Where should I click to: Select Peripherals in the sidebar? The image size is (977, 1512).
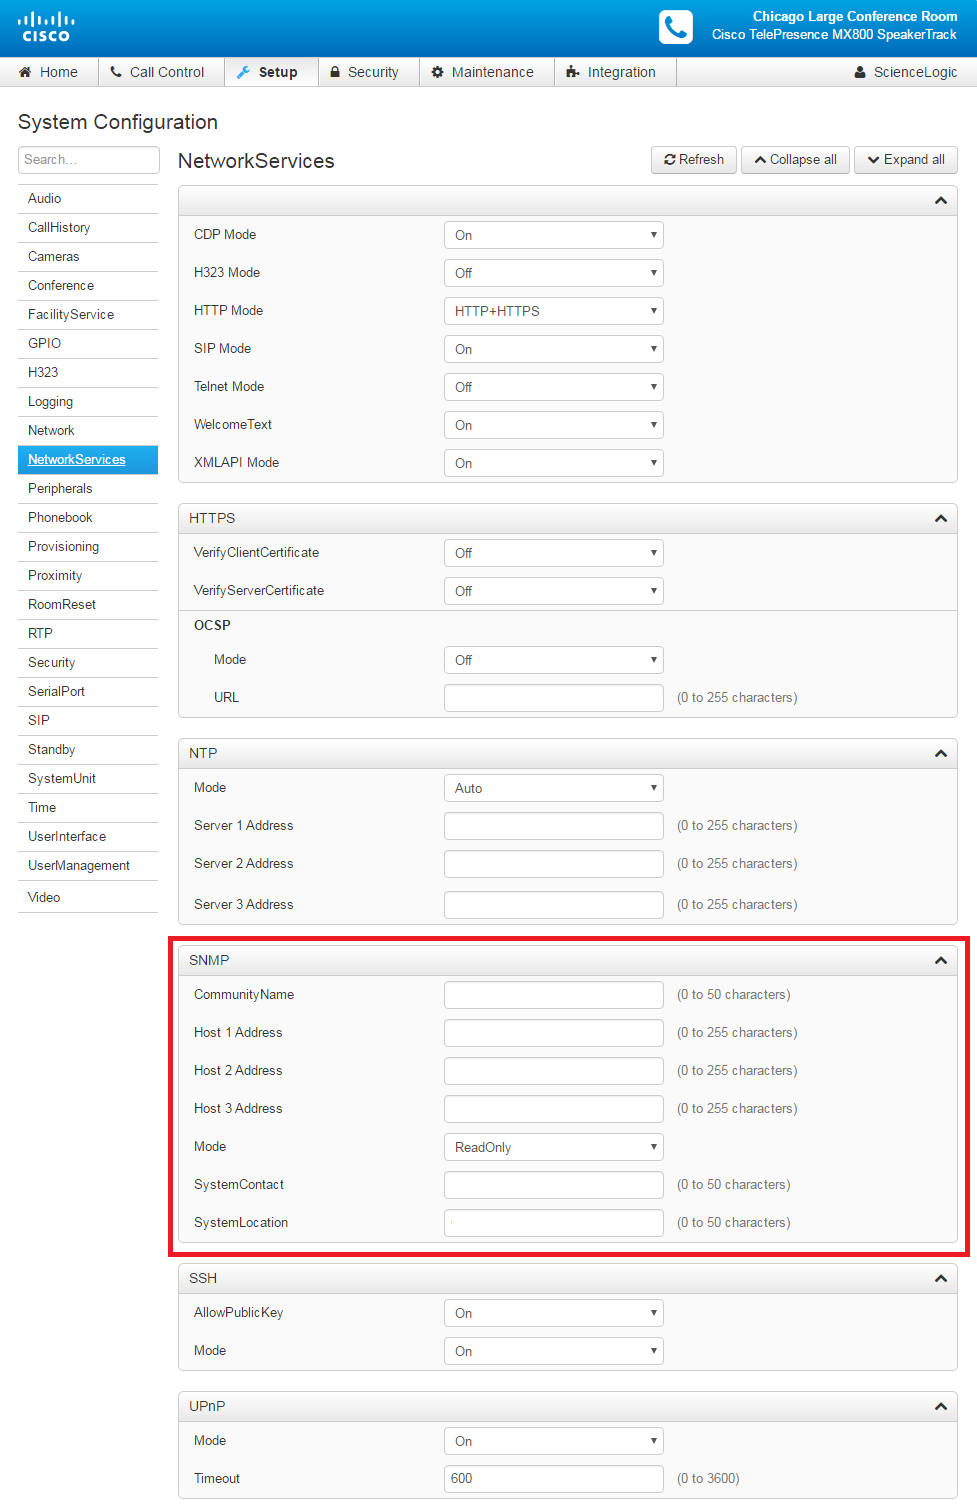[x=60, y=488]
